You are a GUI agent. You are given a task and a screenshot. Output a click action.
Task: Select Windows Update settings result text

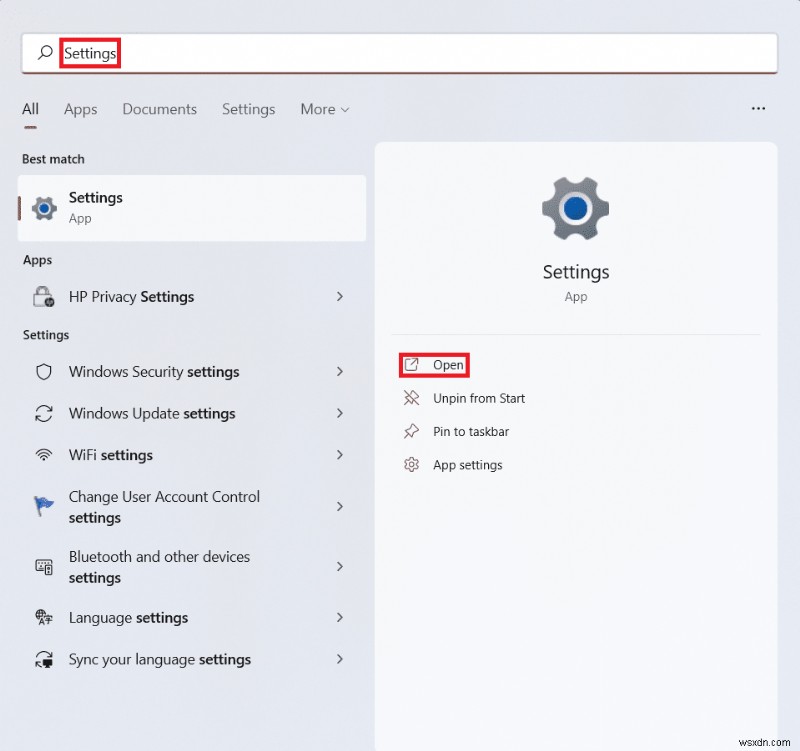coord(152,413)
